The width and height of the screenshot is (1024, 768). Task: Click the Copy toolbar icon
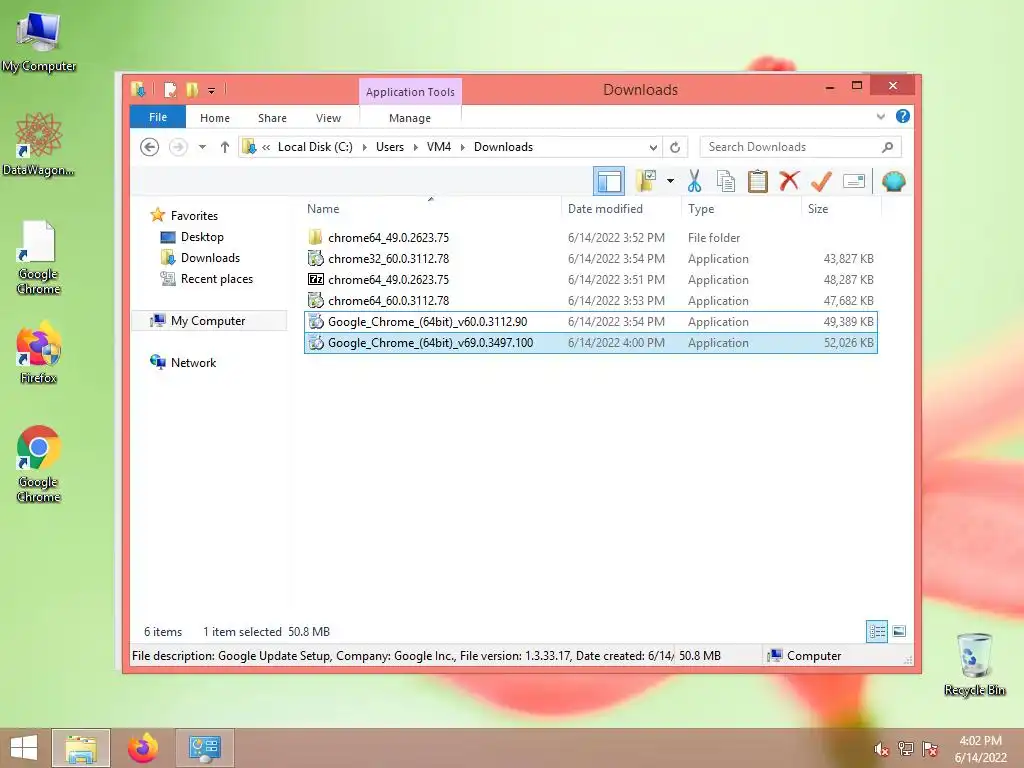click(726, 181)
